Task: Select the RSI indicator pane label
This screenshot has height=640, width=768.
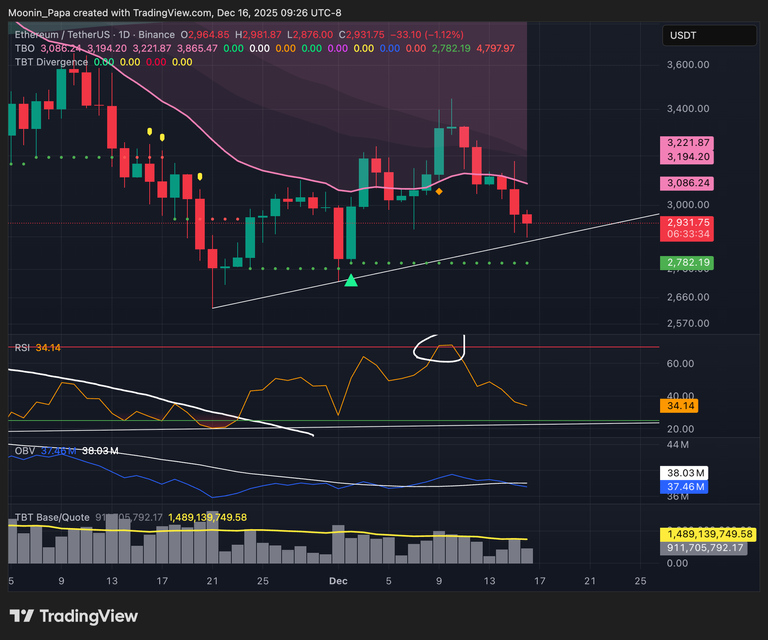Action: (x=21, y=348)
